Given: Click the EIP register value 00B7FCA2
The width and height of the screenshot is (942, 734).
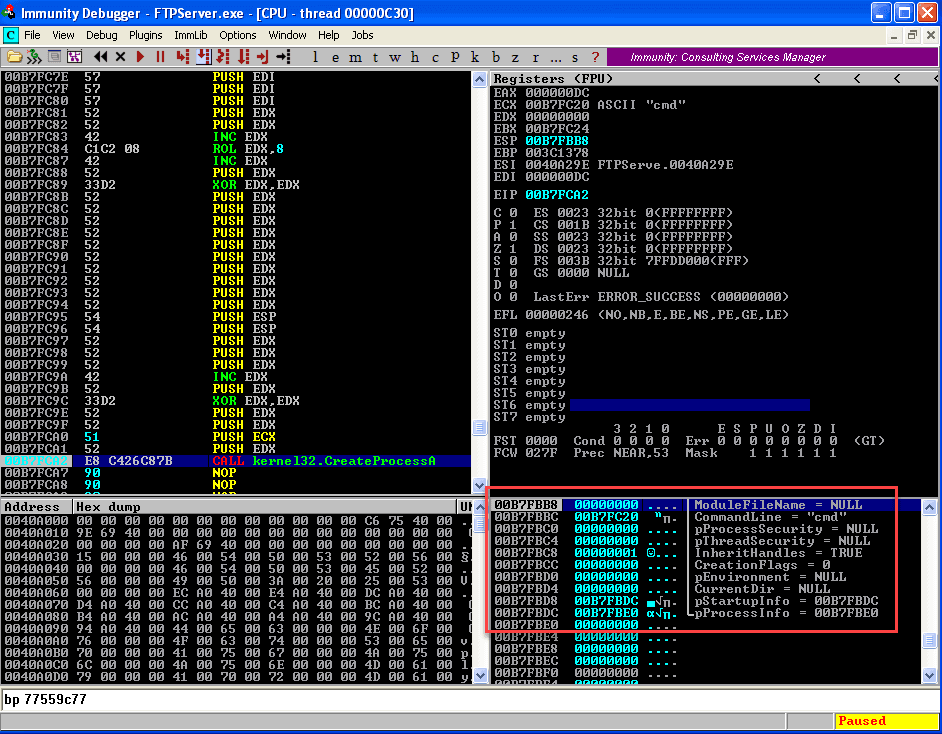Looking at the screenshot, I should (x=557, y=195).
